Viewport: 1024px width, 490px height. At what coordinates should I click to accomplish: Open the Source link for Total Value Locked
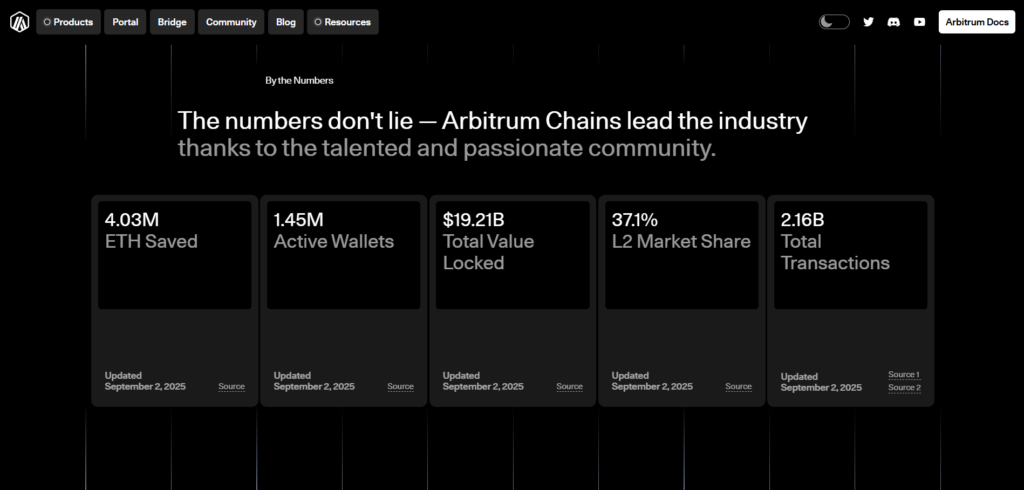point(569,386)
